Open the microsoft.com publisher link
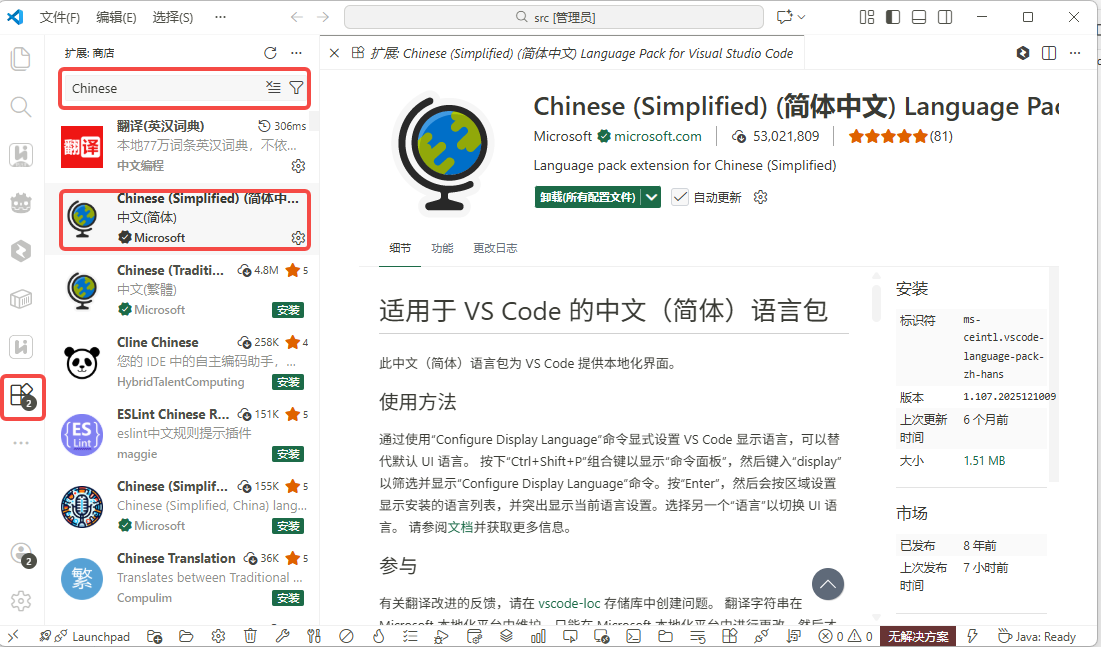Image resolution: width=1101 pixels, height=647 pixels. [657, 136]
